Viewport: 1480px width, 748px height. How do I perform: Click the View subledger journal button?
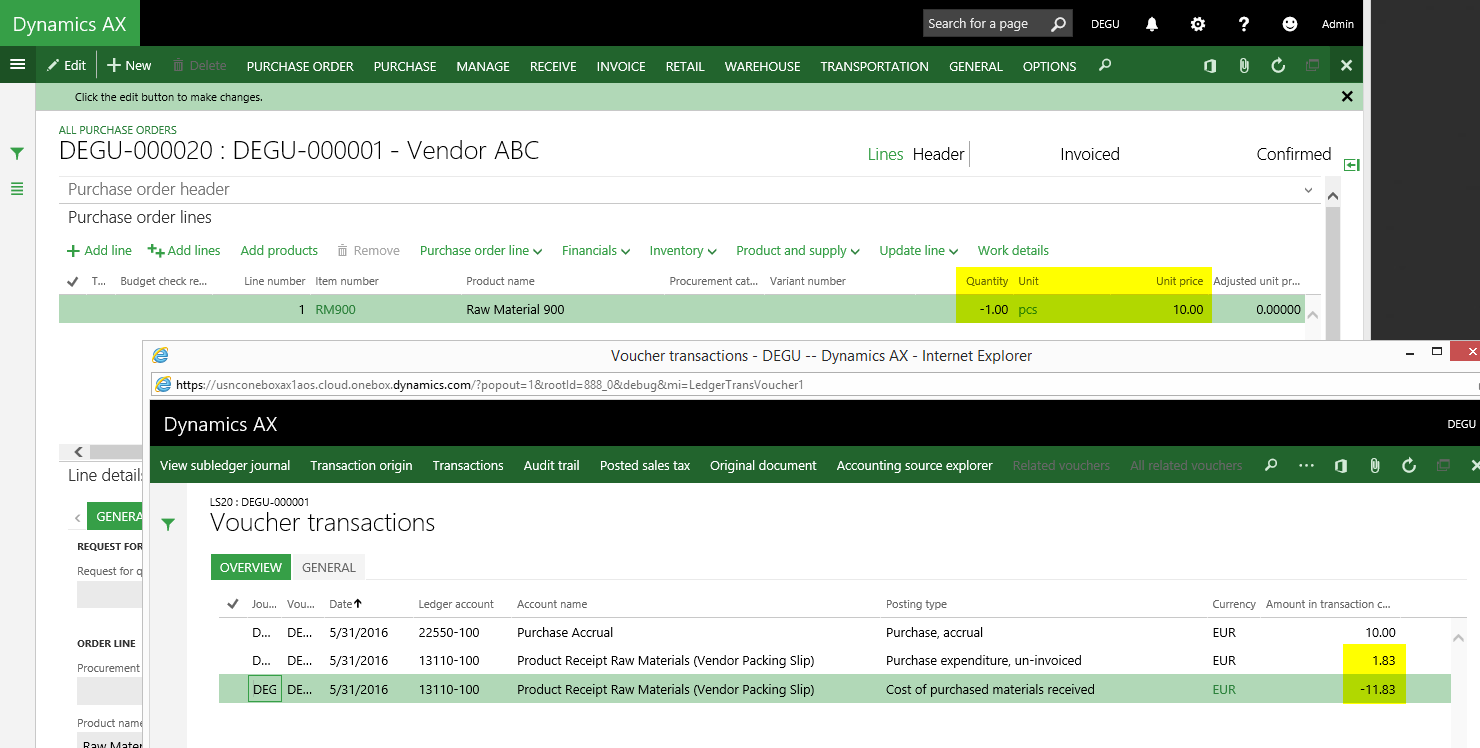pyautogui.click(x=225, y=466)
